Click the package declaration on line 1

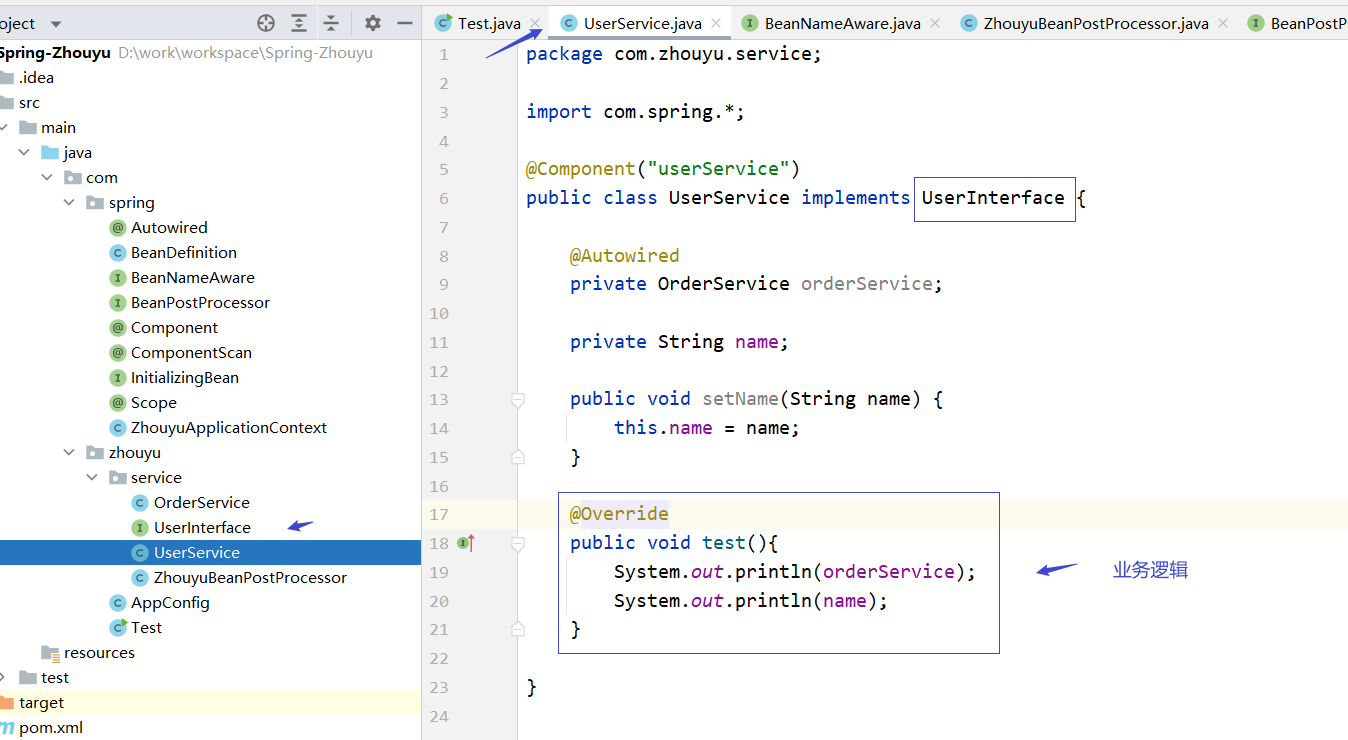(674, 54)
